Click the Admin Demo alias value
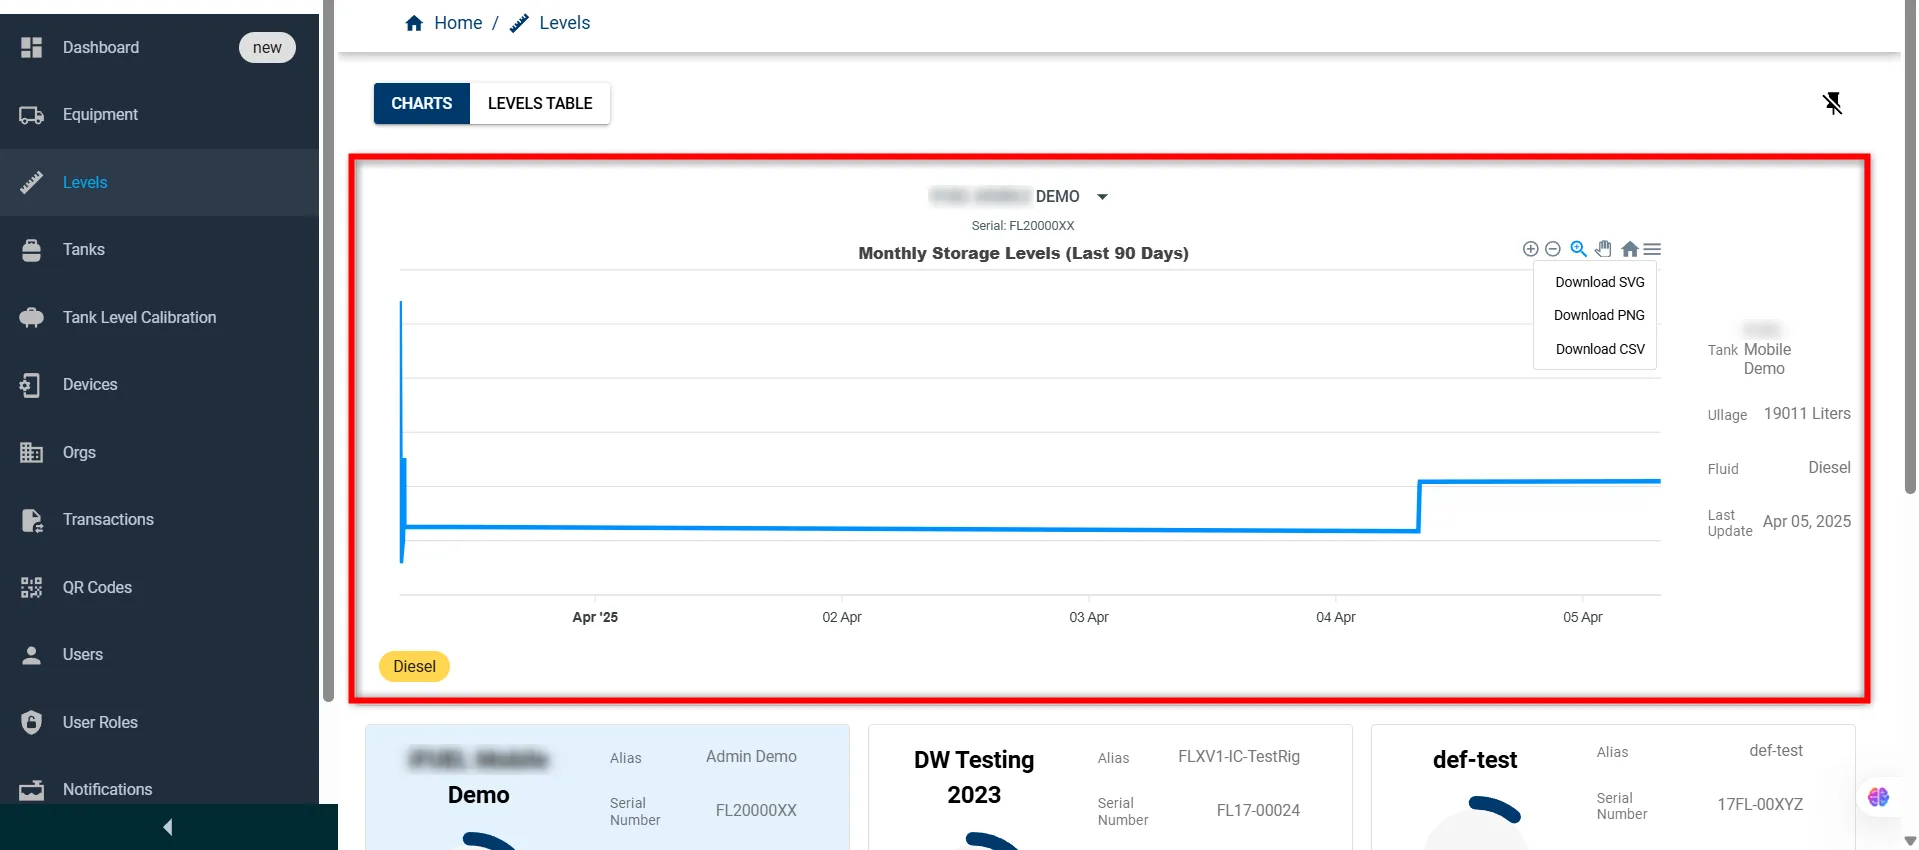1919x850 pixels. pos(751,757)
